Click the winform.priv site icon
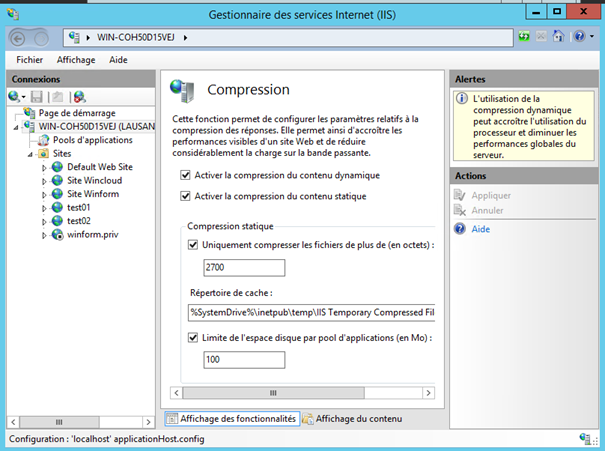Image resolution: width=605 pixels, height=451 pixels. click(58, 234)
